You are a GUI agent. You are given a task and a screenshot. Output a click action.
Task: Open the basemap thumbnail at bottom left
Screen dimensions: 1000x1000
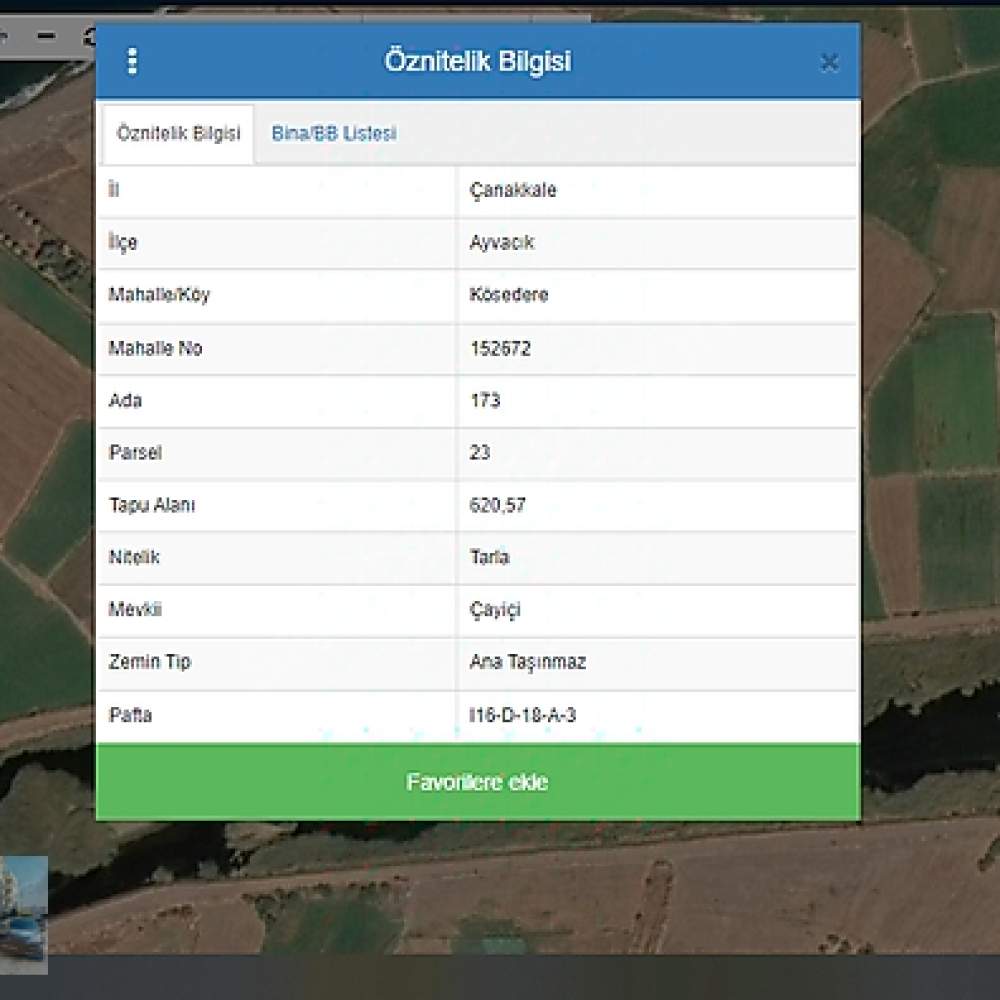point(24,915)
